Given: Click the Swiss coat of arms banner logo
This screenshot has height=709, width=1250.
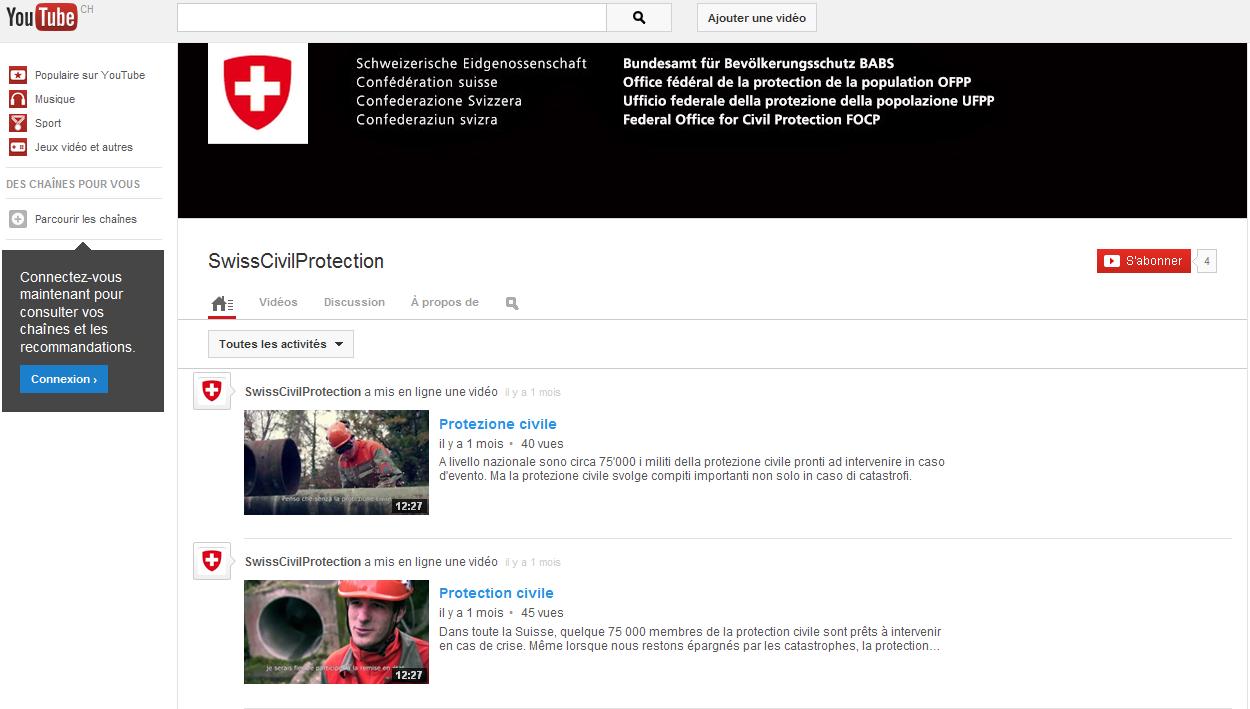Looking at the screenshot, I should pos(258,93).
